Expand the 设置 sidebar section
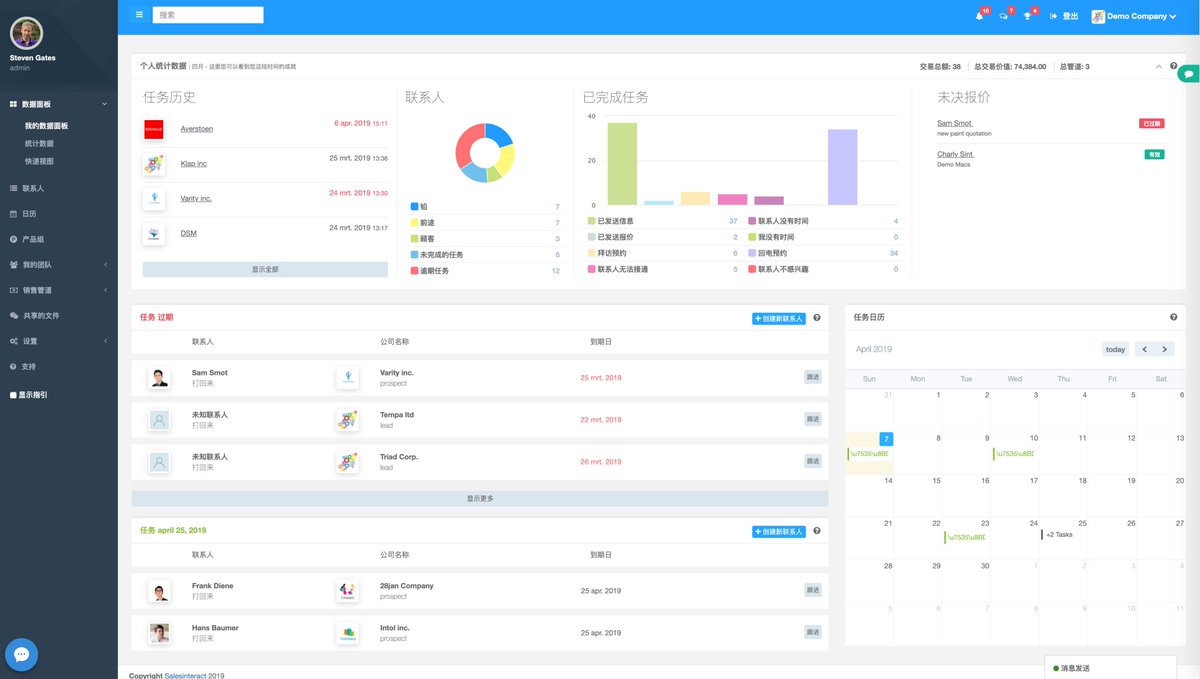 tap(59, 341)
